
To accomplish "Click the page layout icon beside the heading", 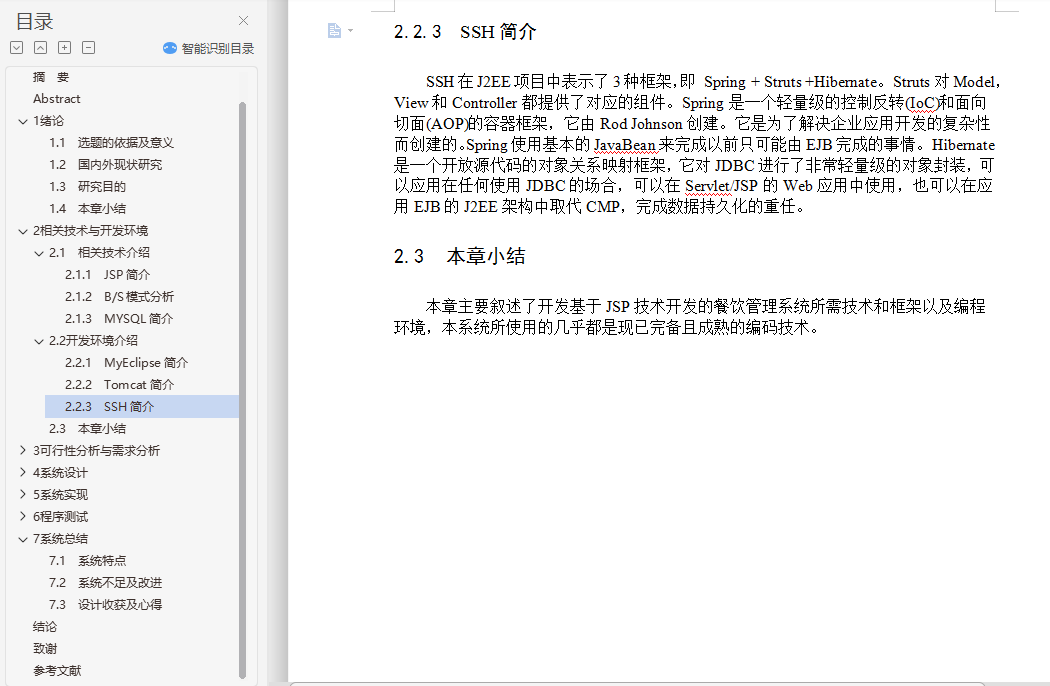I will click(334, 31).
